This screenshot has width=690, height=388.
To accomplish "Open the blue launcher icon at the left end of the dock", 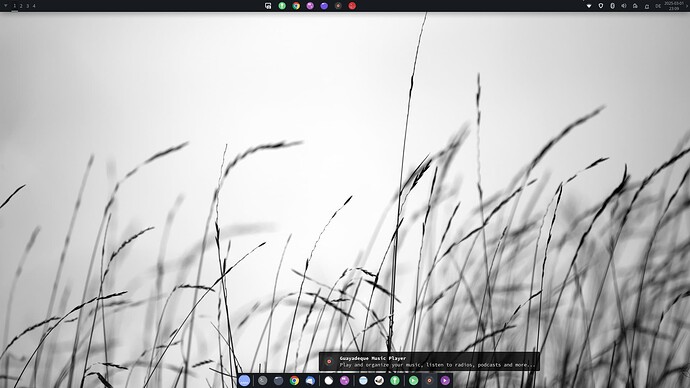I will click(x=245, y=381).
